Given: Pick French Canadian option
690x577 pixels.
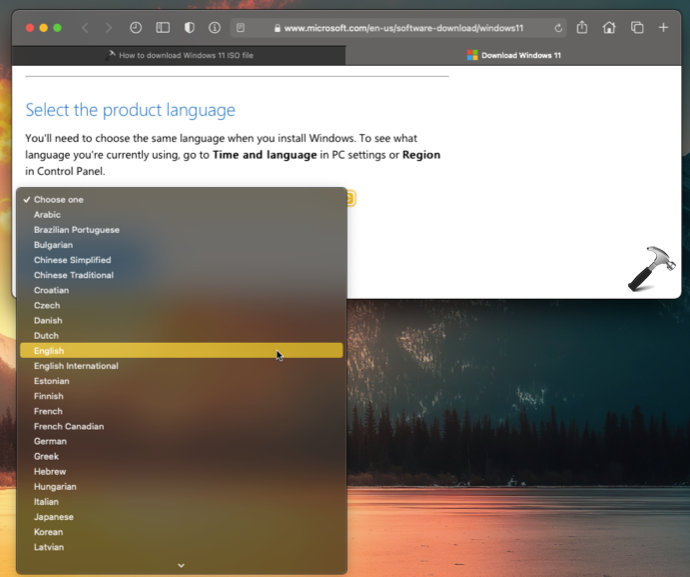Looking at the screenshot, I should tap(181, 426).
